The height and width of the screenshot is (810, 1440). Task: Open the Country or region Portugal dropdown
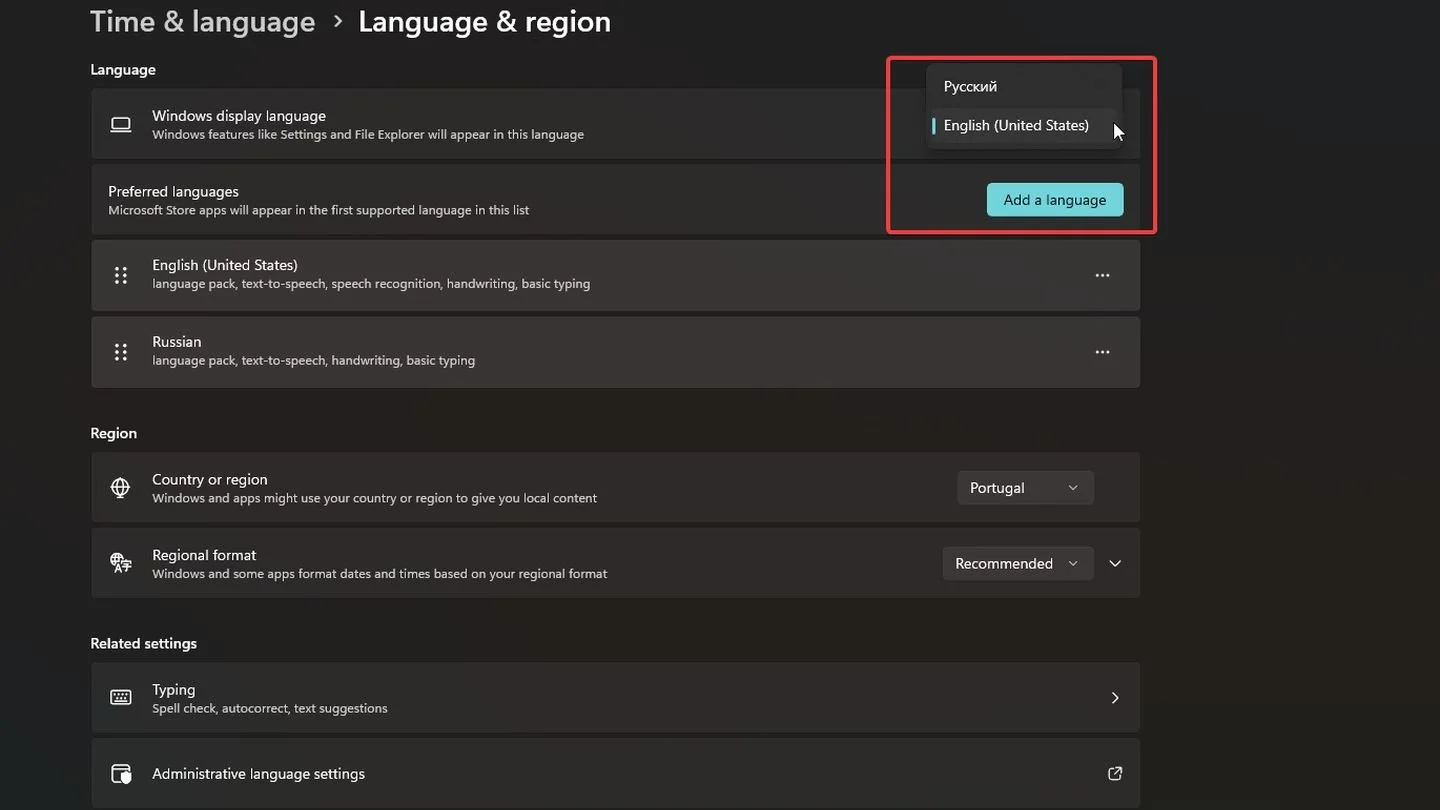click(1025, 488)
